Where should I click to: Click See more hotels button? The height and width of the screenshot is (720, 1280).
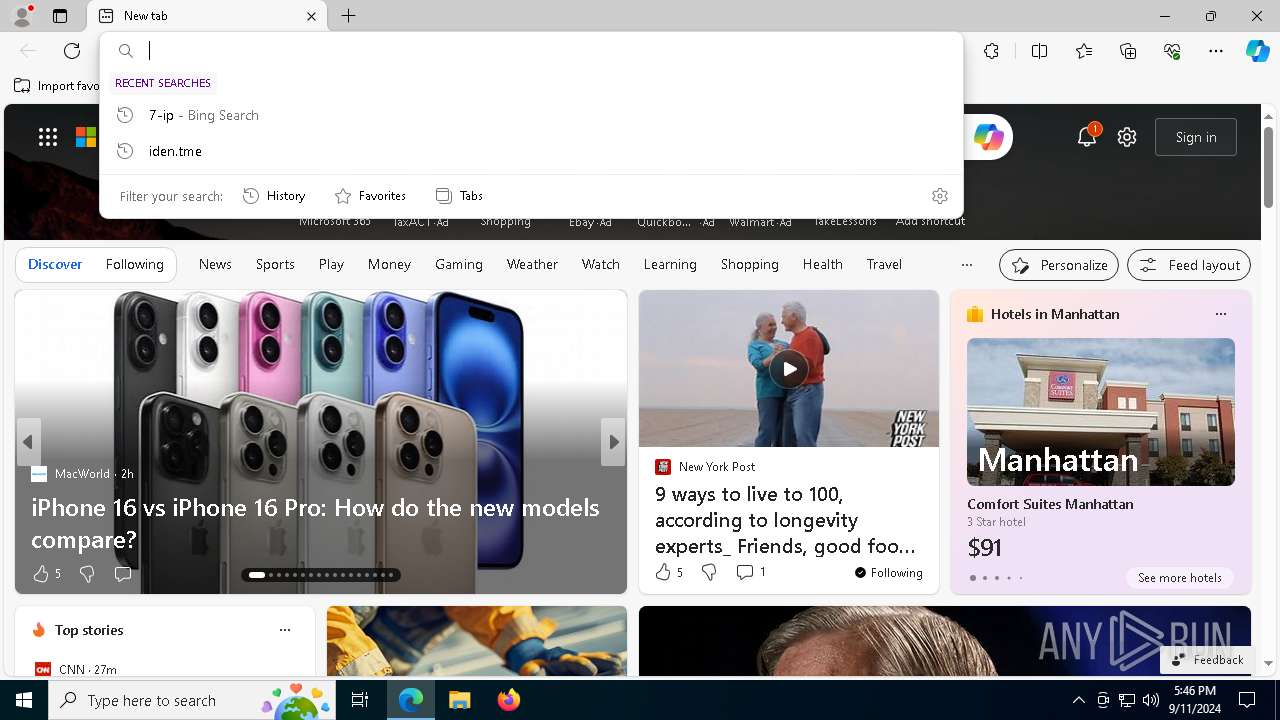click(x=1180, y=578)
